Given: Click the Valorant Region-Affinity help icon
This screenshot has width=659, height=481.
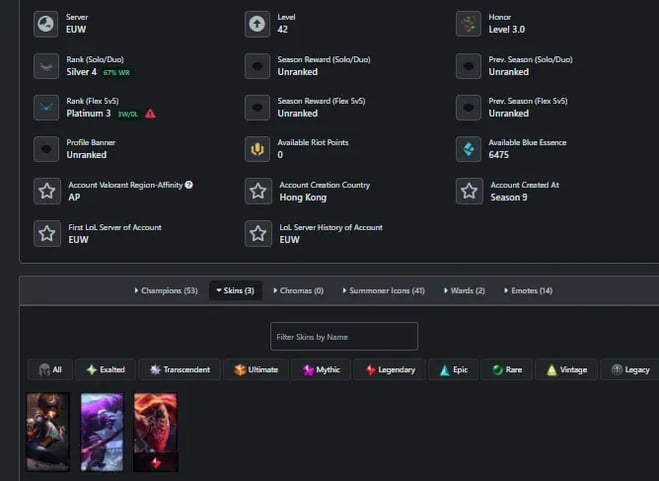Looking at the screenshot, I should tap(189, 185).
